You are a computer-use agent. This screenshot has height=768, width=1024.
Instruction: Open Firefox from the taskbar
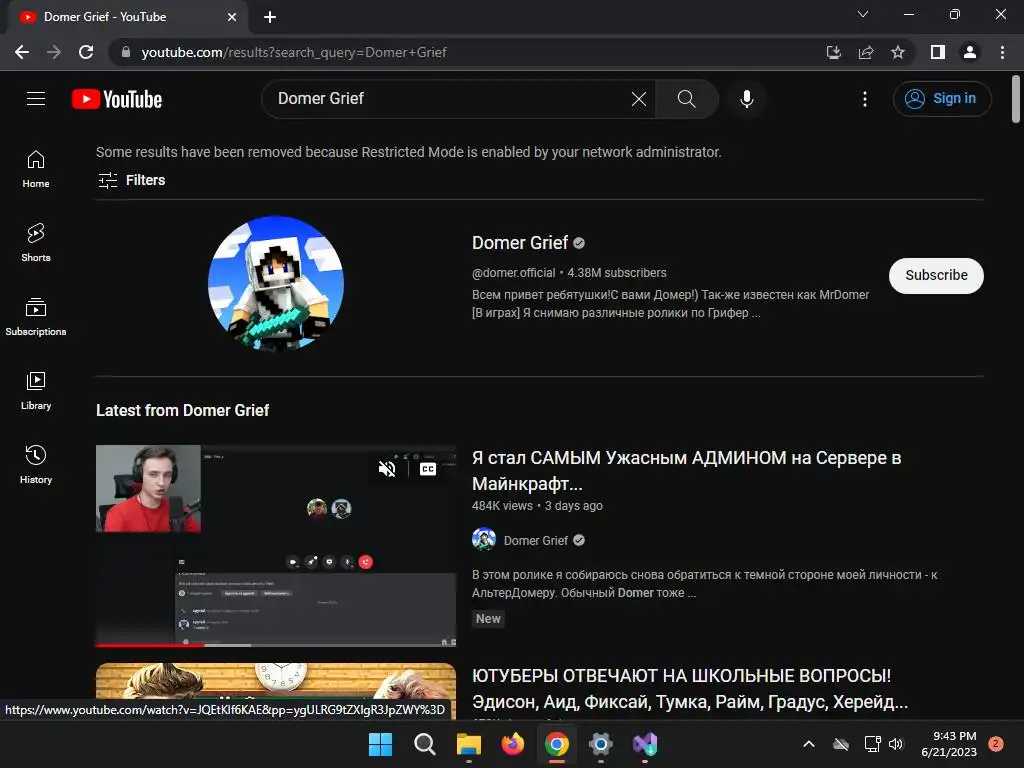(513, 744)
